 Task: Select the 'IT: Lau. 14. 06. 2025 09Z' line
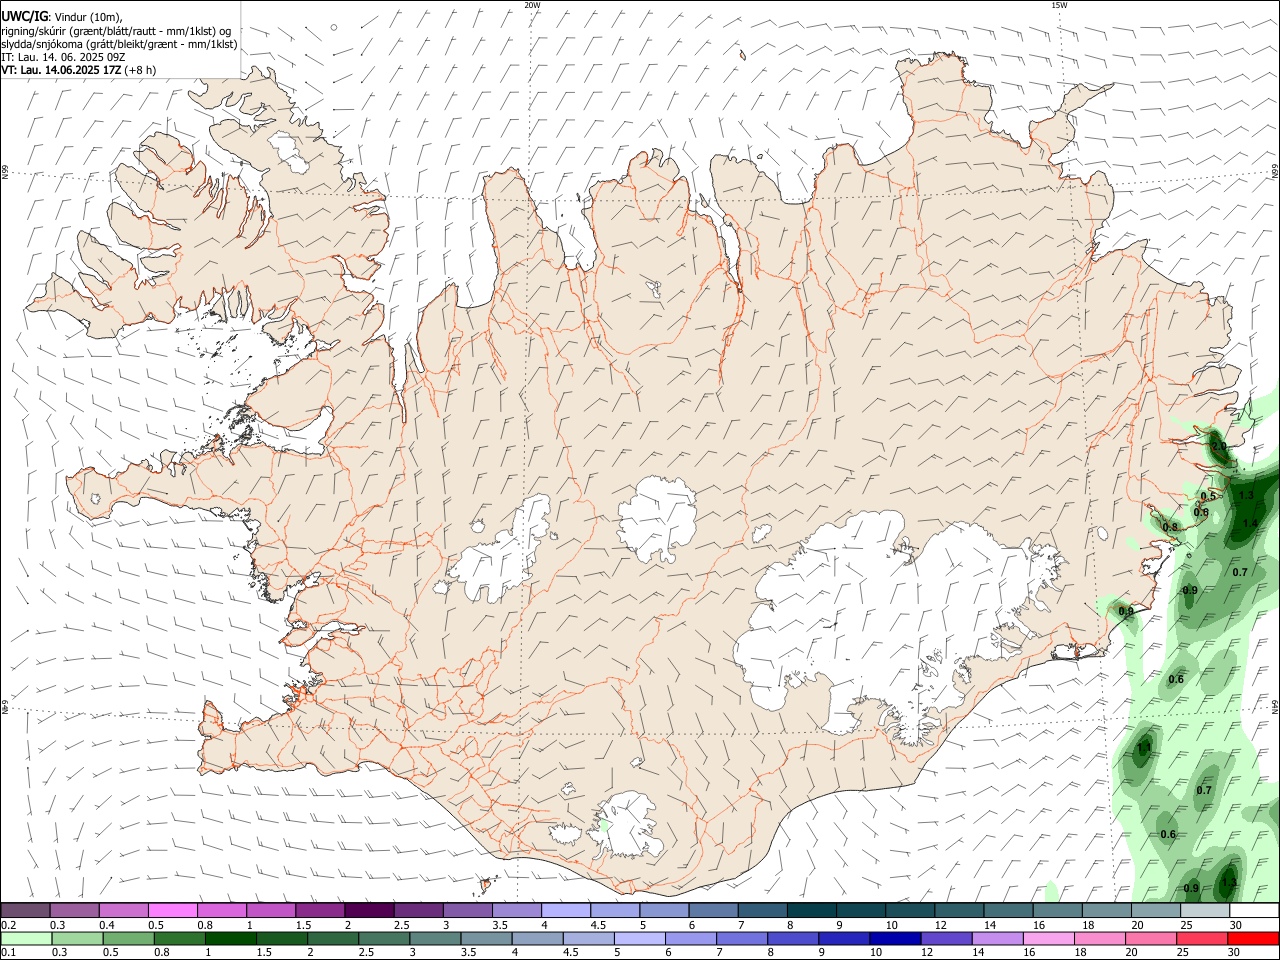(63, 57)
